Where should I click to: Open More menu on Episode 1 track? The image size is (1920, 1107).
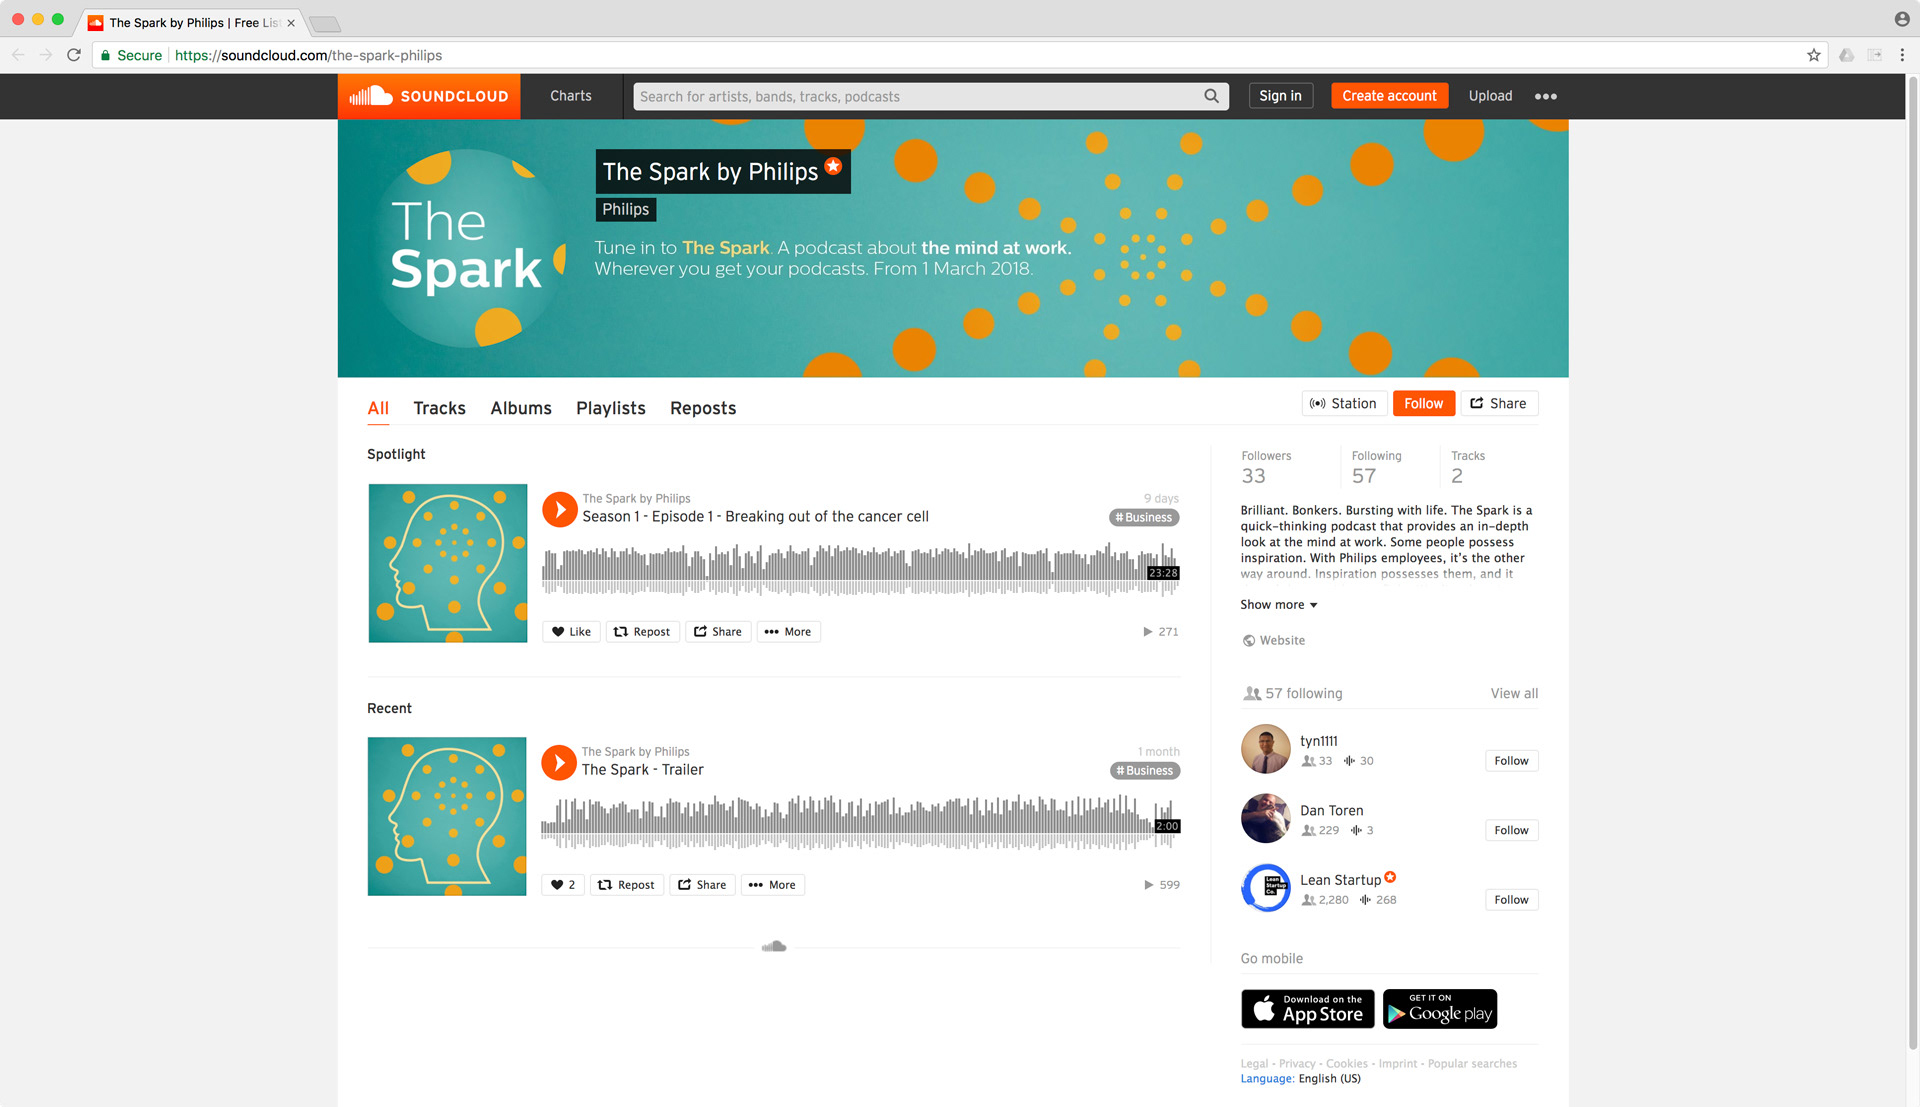point(788,632)
